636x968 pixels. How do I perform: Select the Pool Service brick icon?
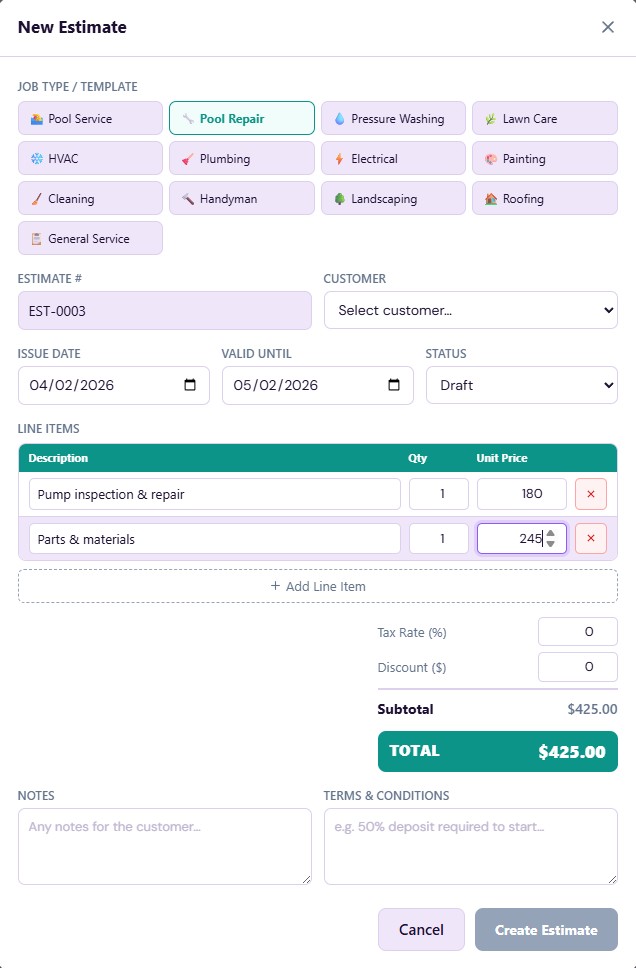[37, 118]
